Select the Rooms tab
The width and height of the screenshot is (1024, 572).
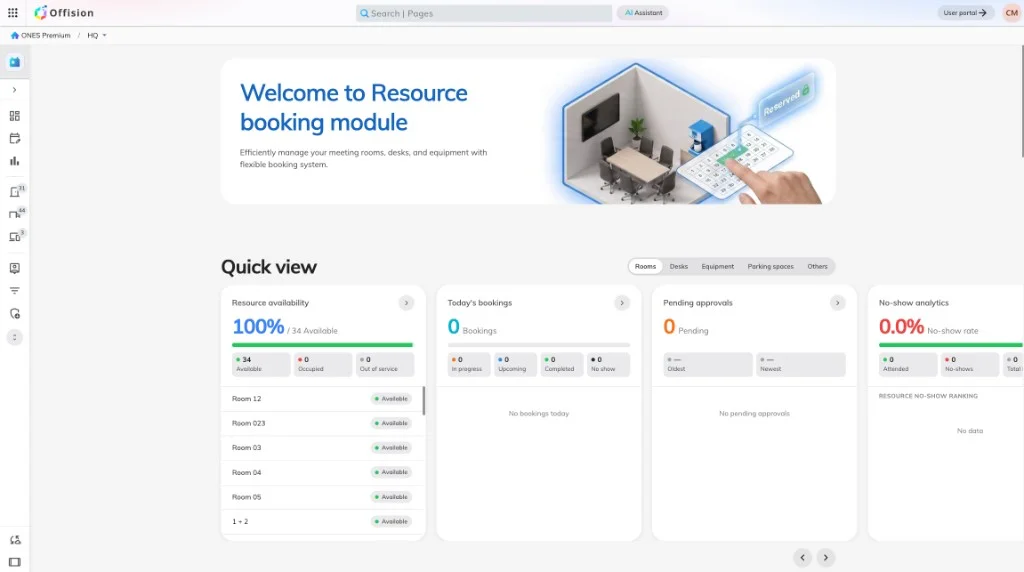click(x=645, y=266)
